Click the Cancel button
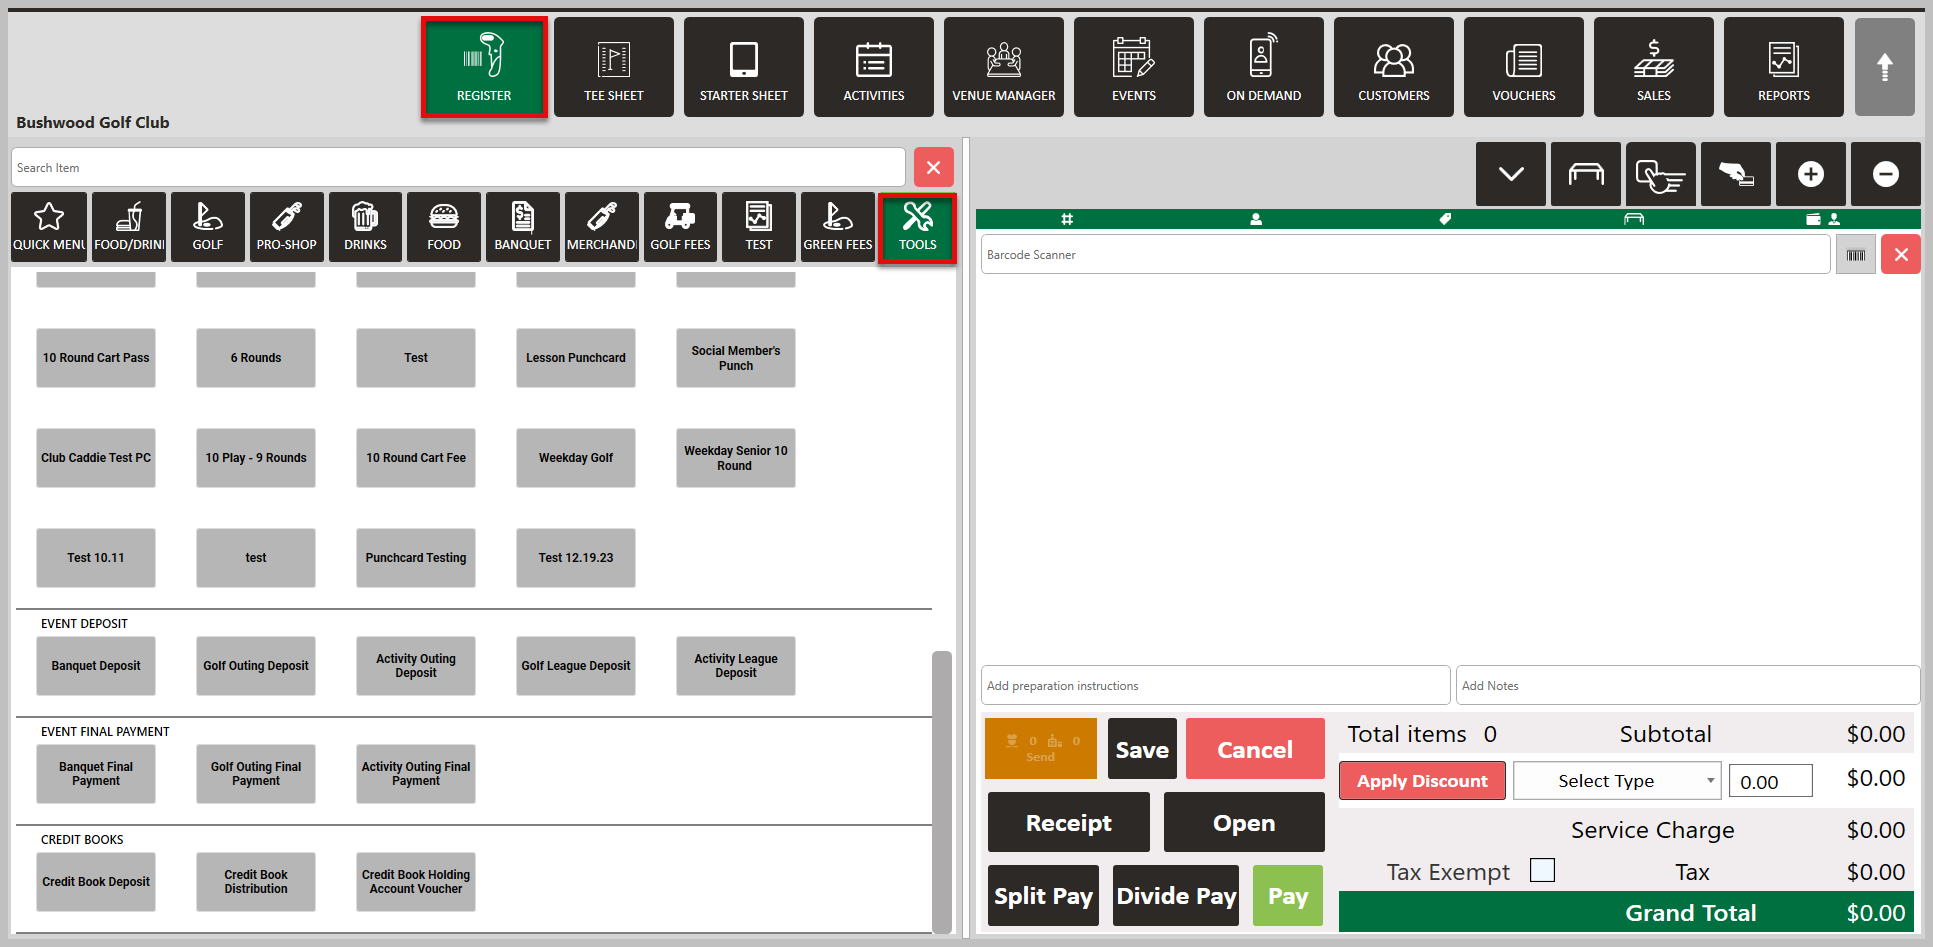 (x=1255, y=749)
